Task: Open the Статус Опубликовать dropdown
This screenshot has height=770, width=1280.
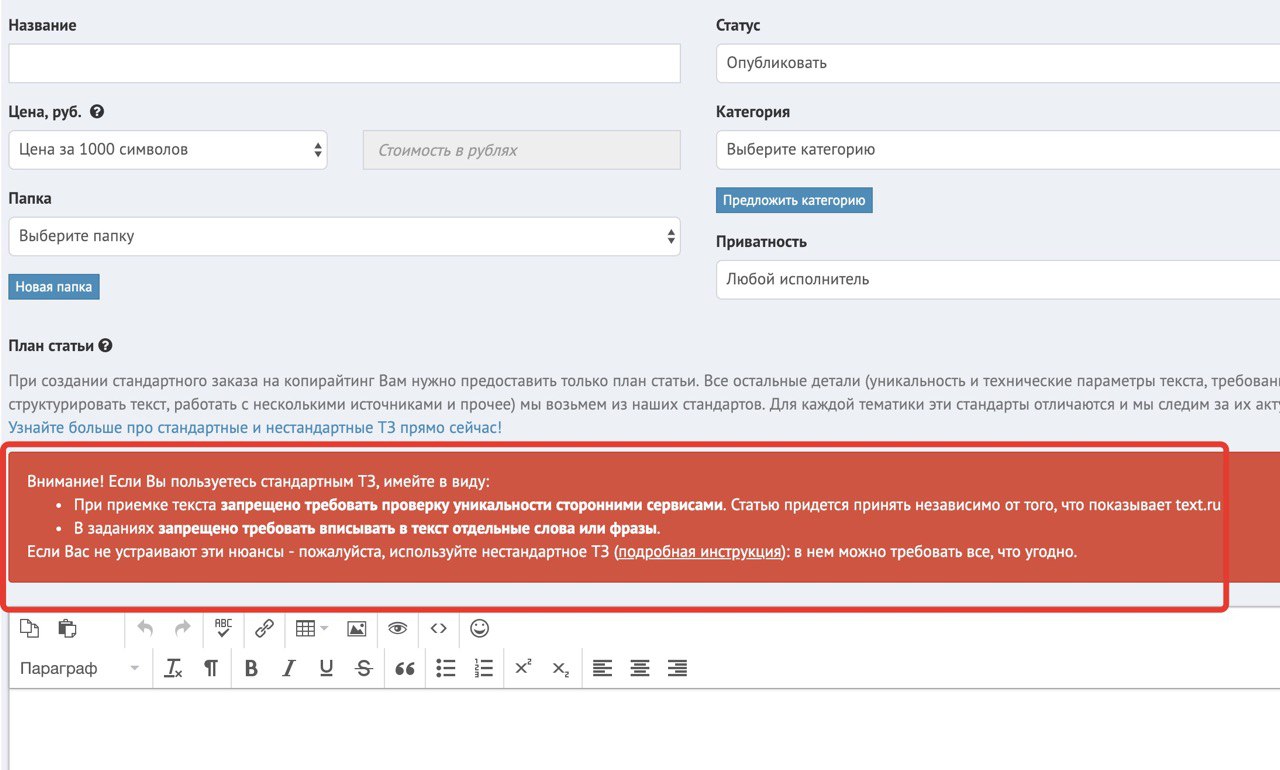Action: pyautogui.click(x=998, y=63)
